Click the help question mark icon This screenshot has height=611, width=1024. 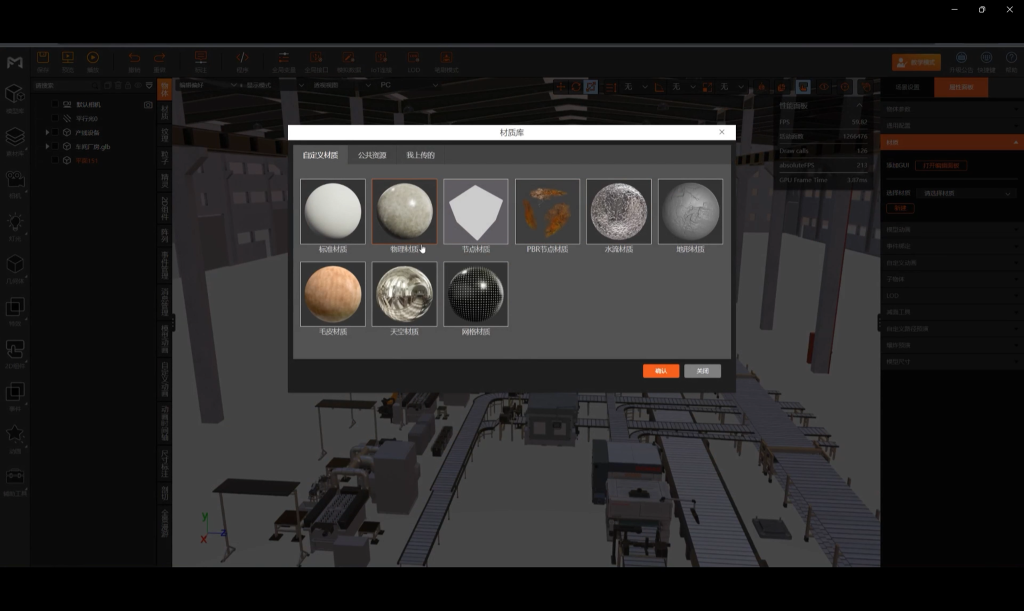tap(1009, 59)
